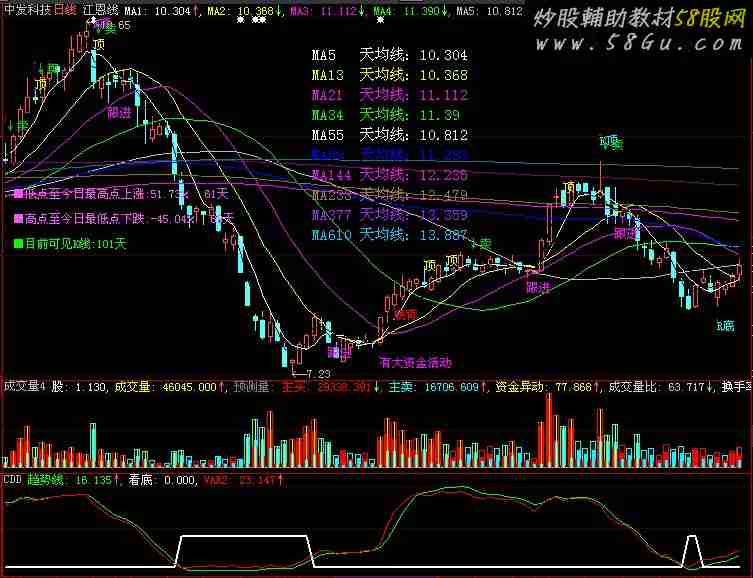Click the narrow white 看底 signal spike
Image resolution: width=753 pixels, height=578 pixels.
point(692,550)
